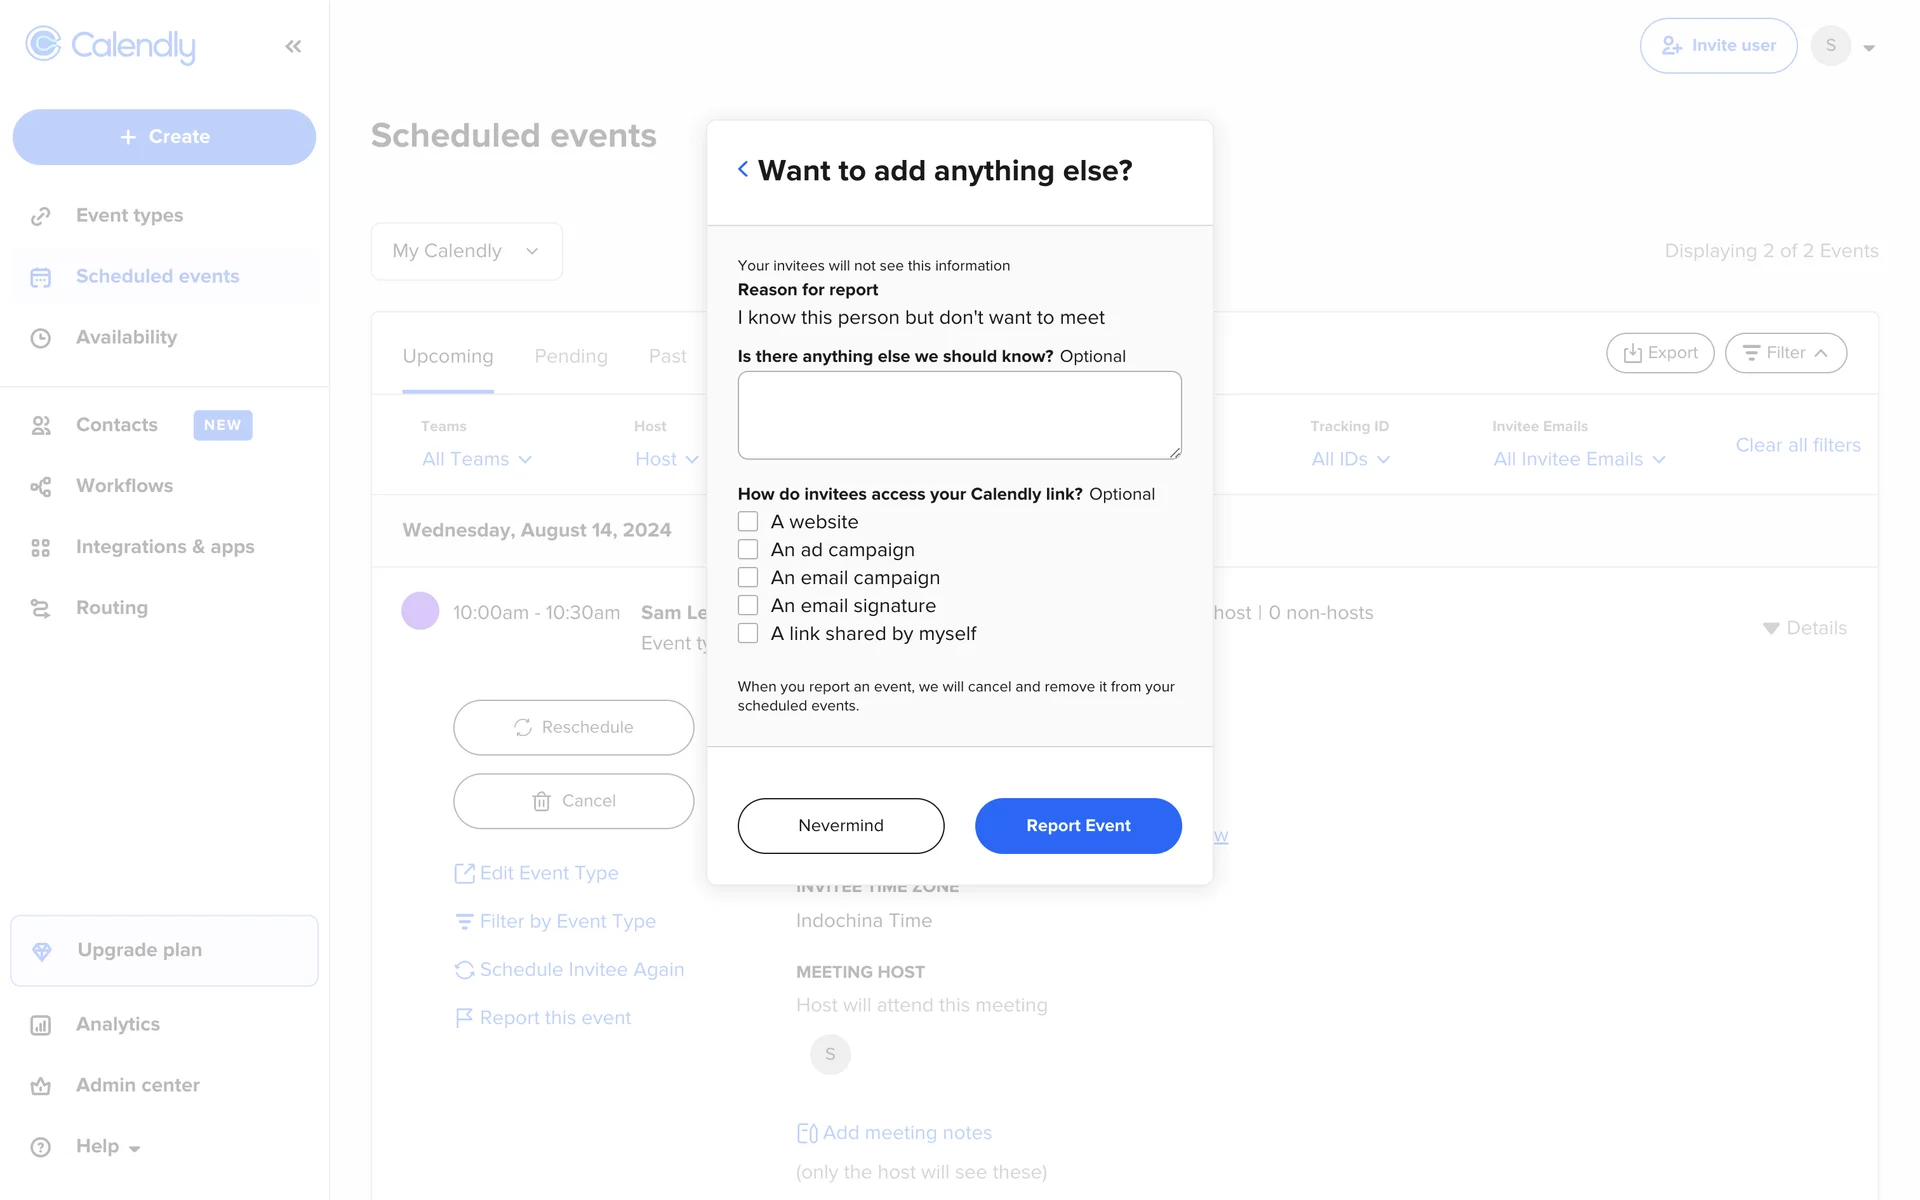The height and width of the screenshot is (1200, 1920).
Task: Click the Calendly logo
Action: pyautogui.click(x=111, y=45)
